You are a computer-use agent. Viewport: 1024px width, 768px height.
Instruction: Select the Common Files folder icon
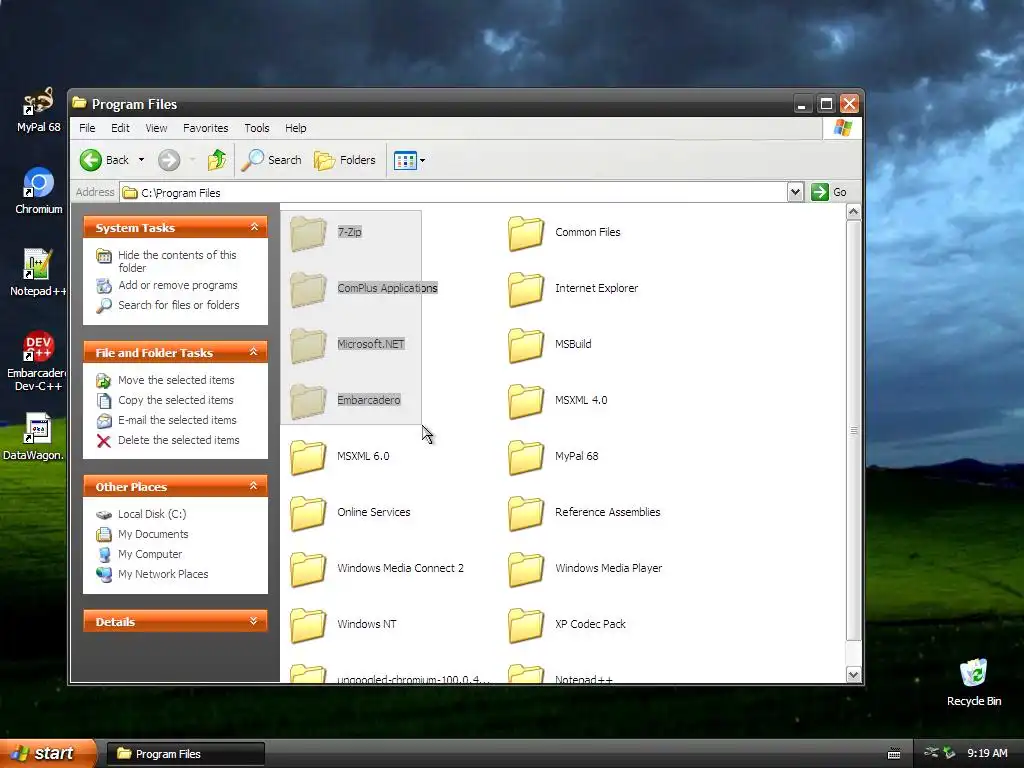pos(526,233)
